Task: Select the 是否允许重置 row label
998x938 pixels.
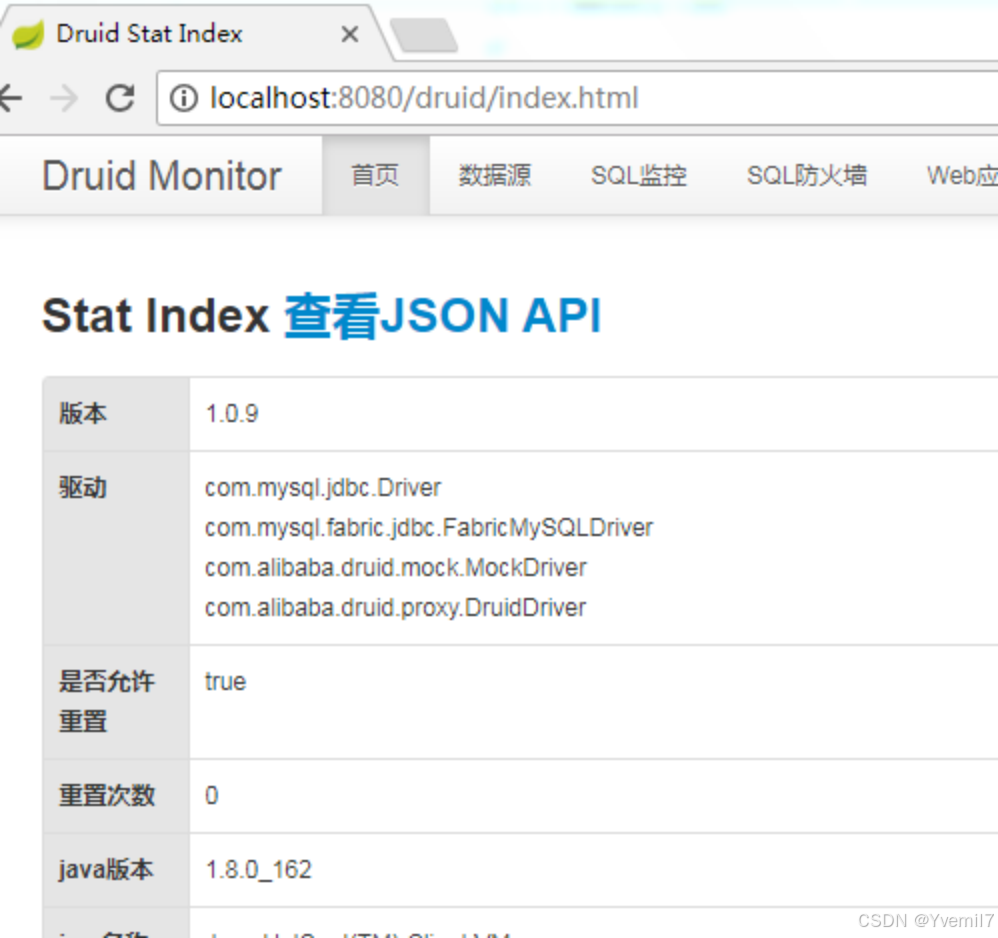Action: (x=106, y=701)
